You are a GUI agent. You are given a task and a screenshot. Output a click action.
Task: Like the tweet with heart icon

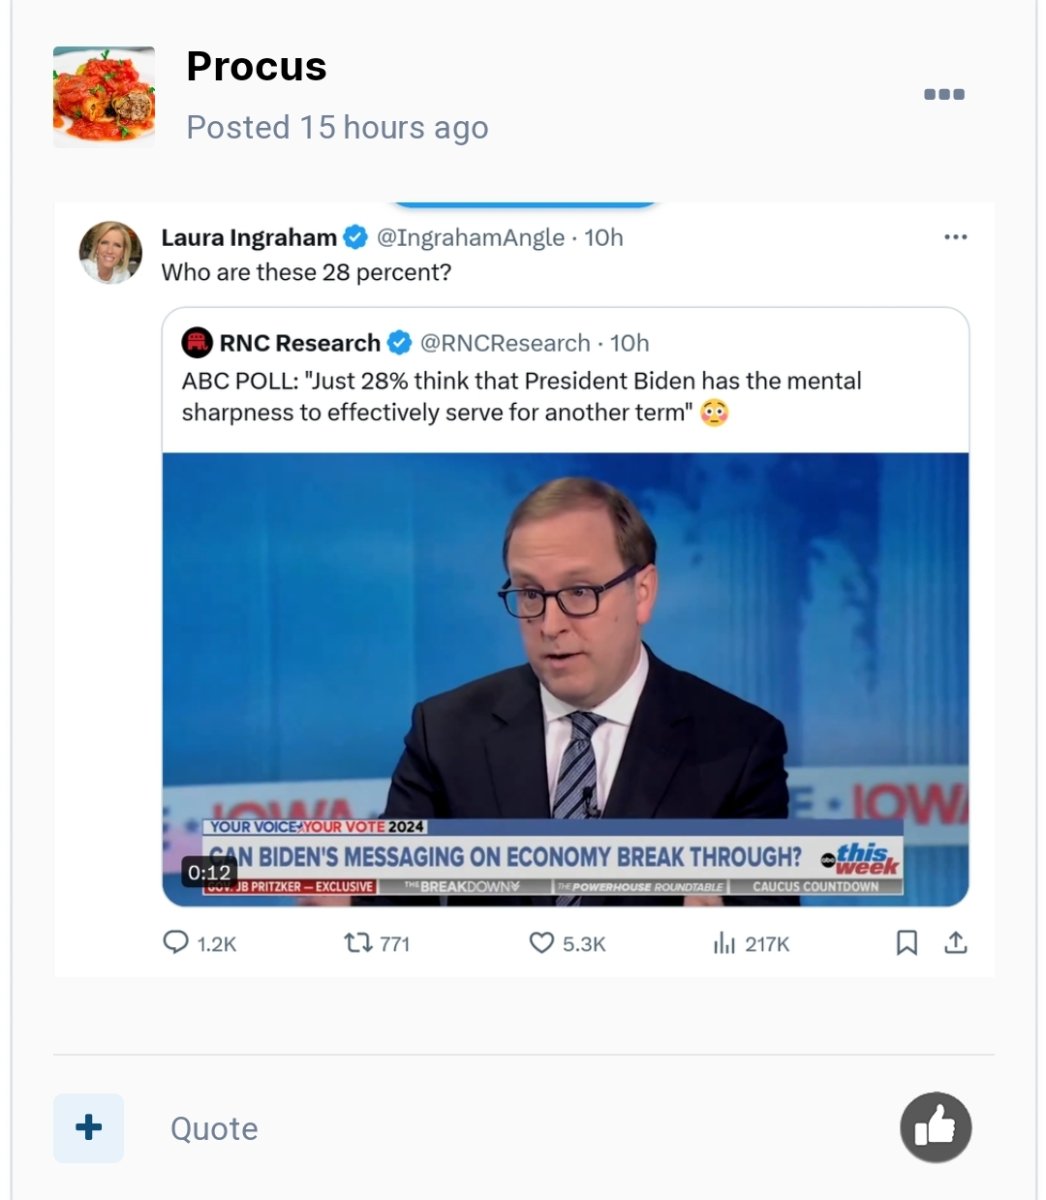coord(541,942)
